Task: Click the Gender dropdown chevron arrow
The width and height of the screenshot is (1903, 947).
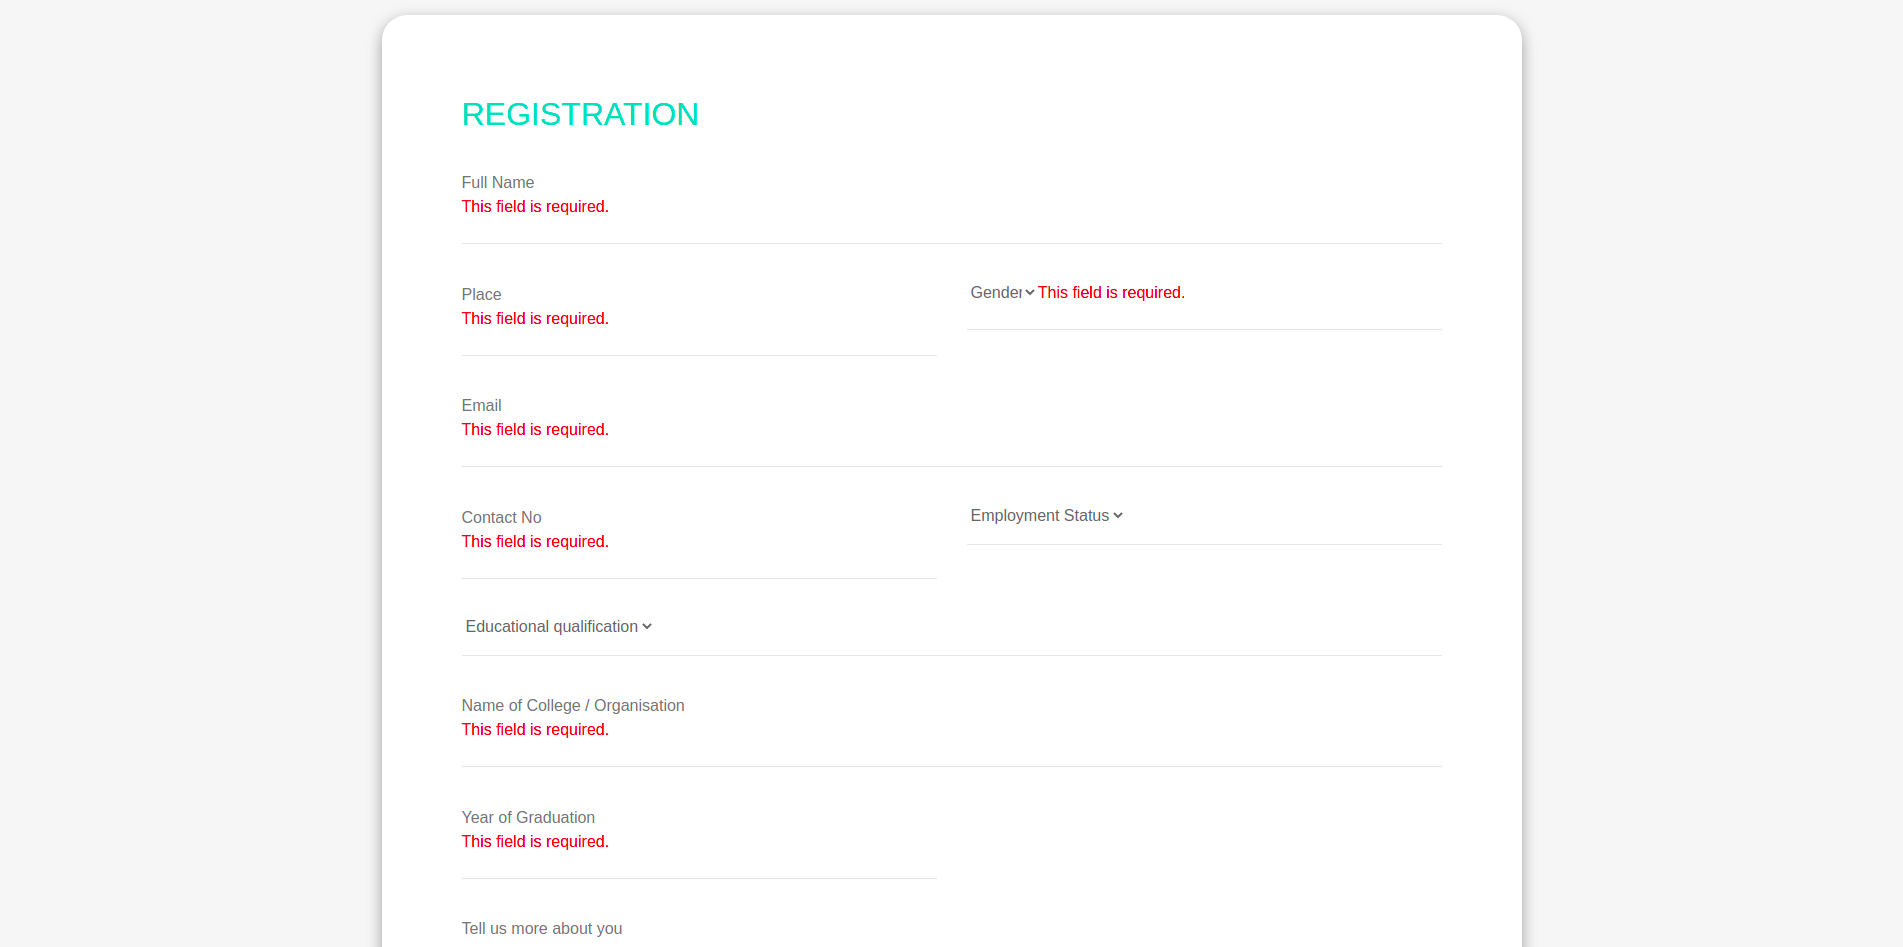Action: tap(1029, 293)
